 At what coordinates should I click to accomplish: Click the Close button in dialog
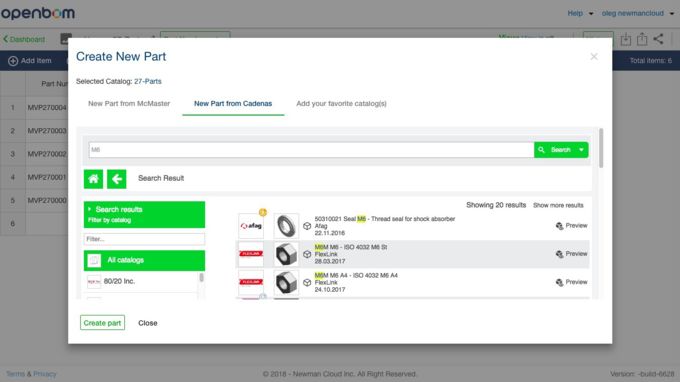[147, 323]
